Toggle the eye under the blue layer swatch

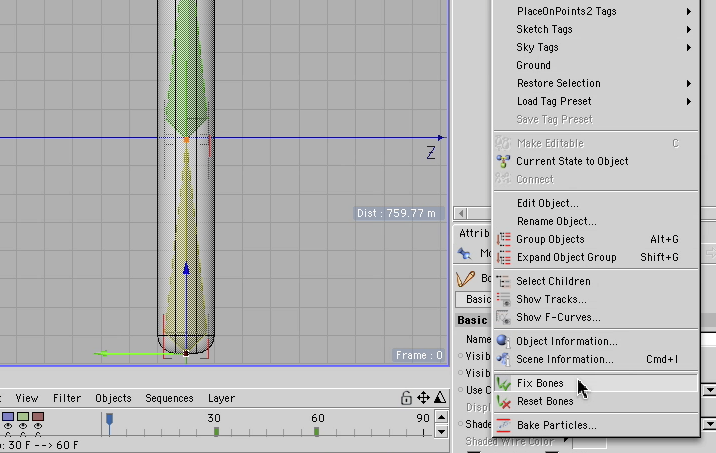[8, 426]
